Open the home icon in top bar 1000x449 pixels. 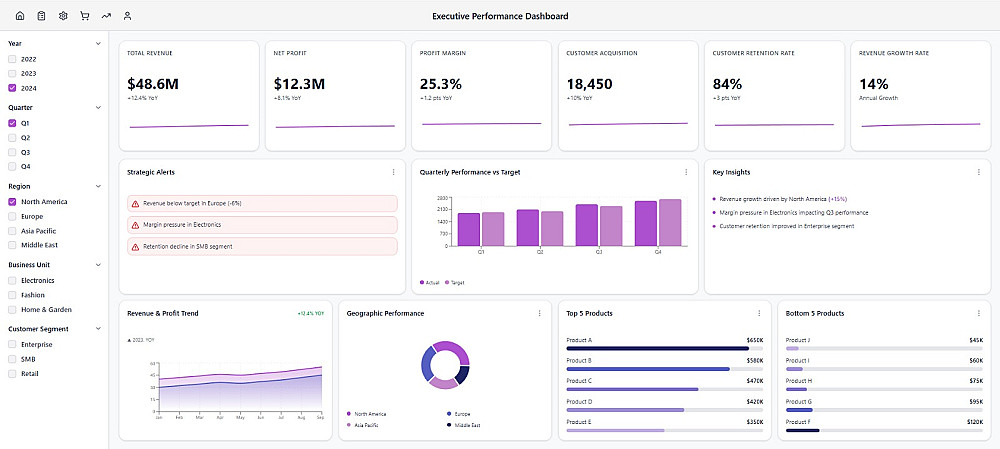click(20, 16)
